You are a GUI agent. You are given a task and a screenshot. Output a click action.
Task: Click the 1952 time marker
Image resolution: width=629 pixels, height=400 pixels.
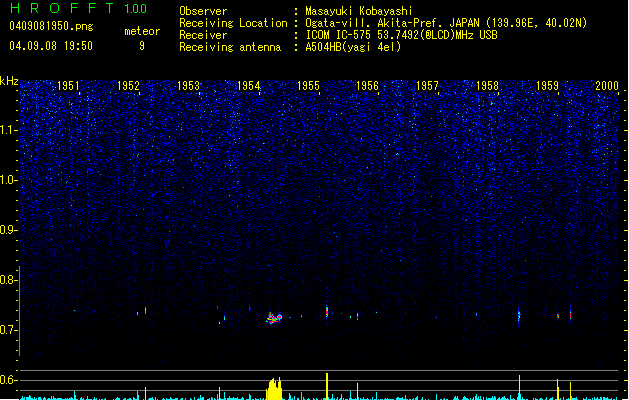point(128,86)
